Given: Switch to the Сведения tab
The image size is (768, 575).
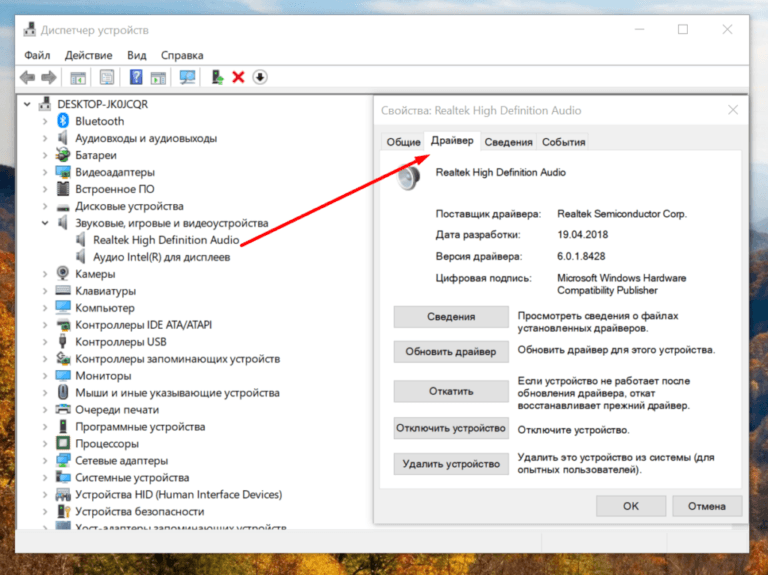Looking at the screenshot, I should [x=508, y=142].
